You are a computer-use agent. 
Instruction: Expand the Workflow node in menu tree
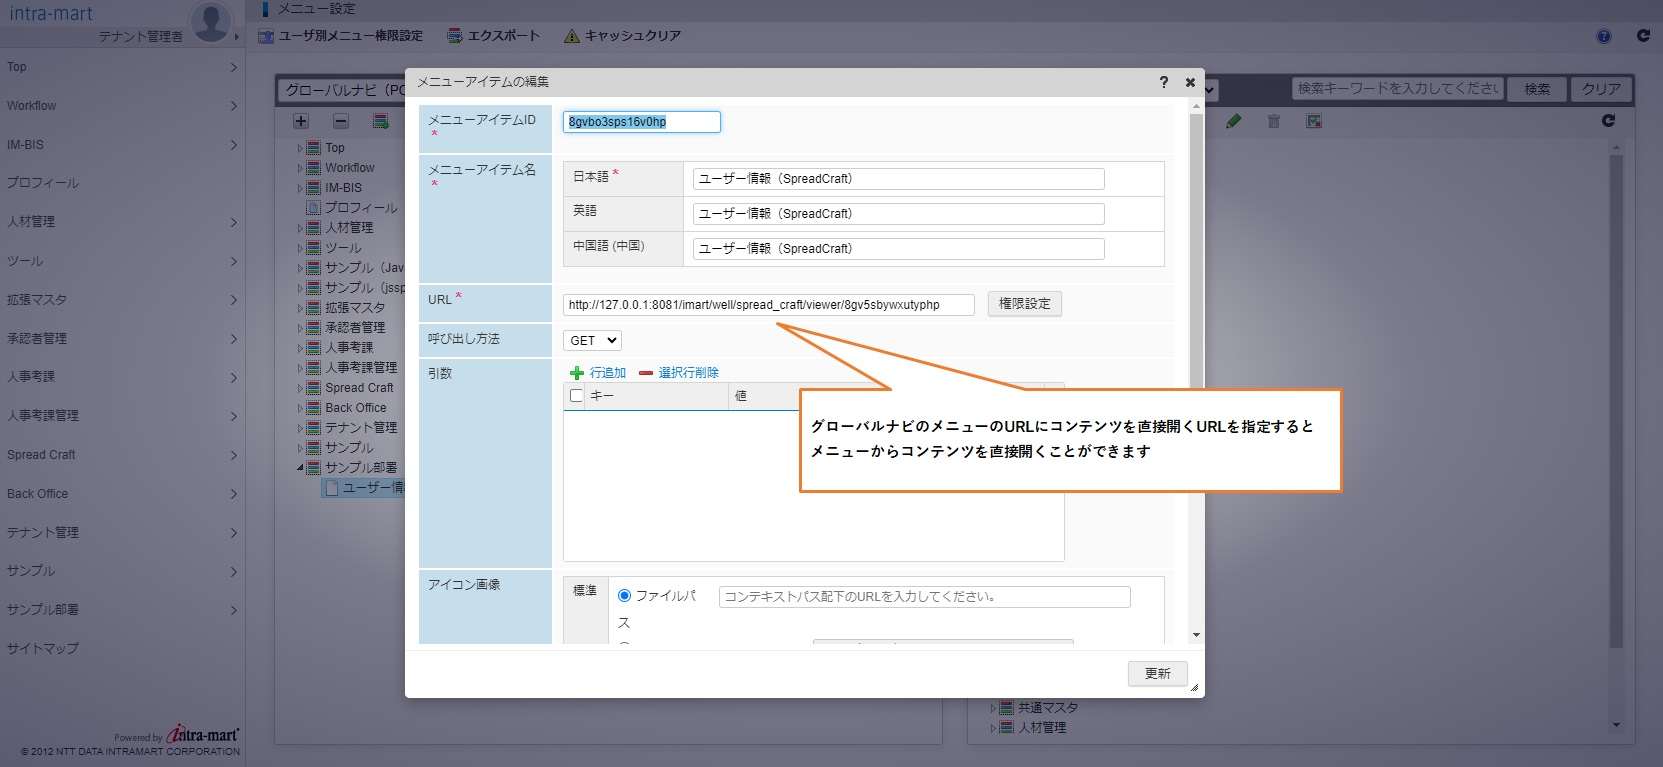[300, 168]
